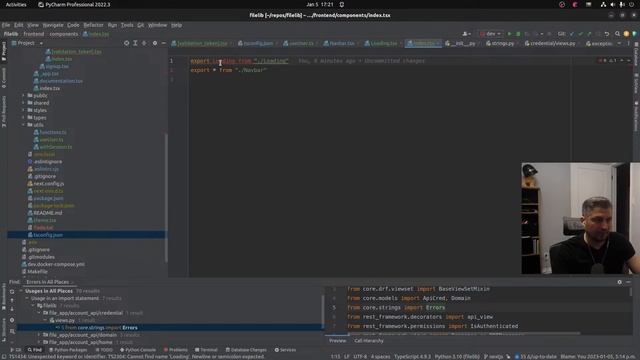
Task: Open the Services tool window
Action: (x=285, y=350)
